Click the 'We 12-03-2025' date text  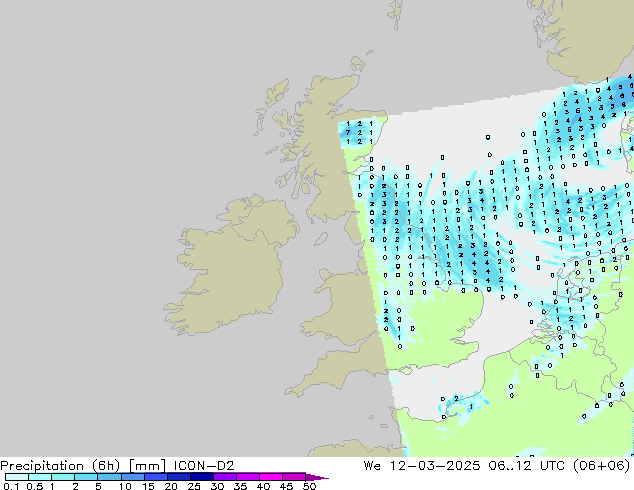pos(422,466)
